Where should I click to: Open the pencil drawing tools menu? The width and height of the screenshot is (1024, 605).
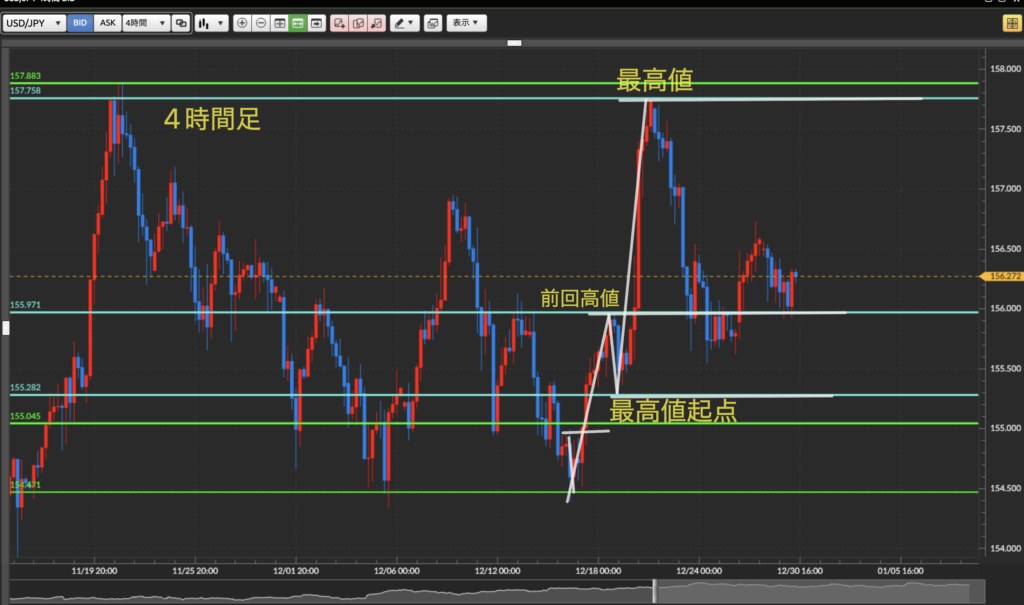[x=405, y=23]
